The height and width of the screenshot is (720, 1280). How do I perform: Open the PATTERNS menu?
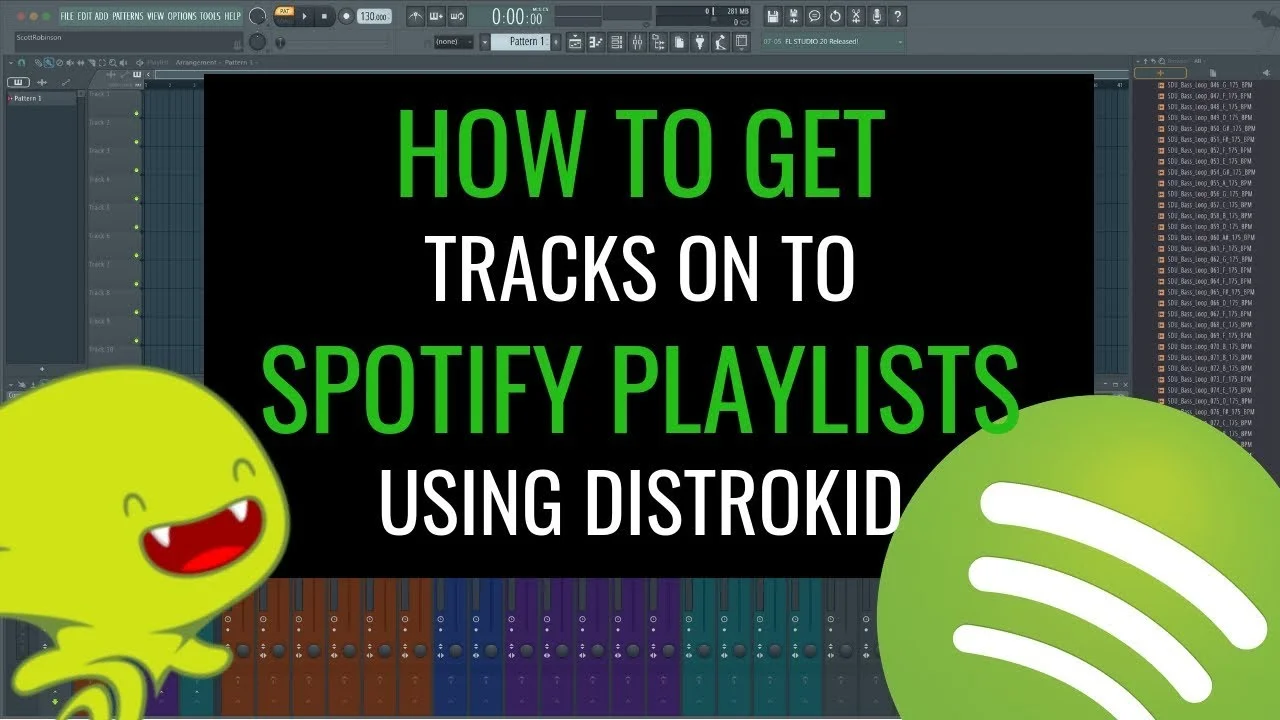click(x=128, y=16)
